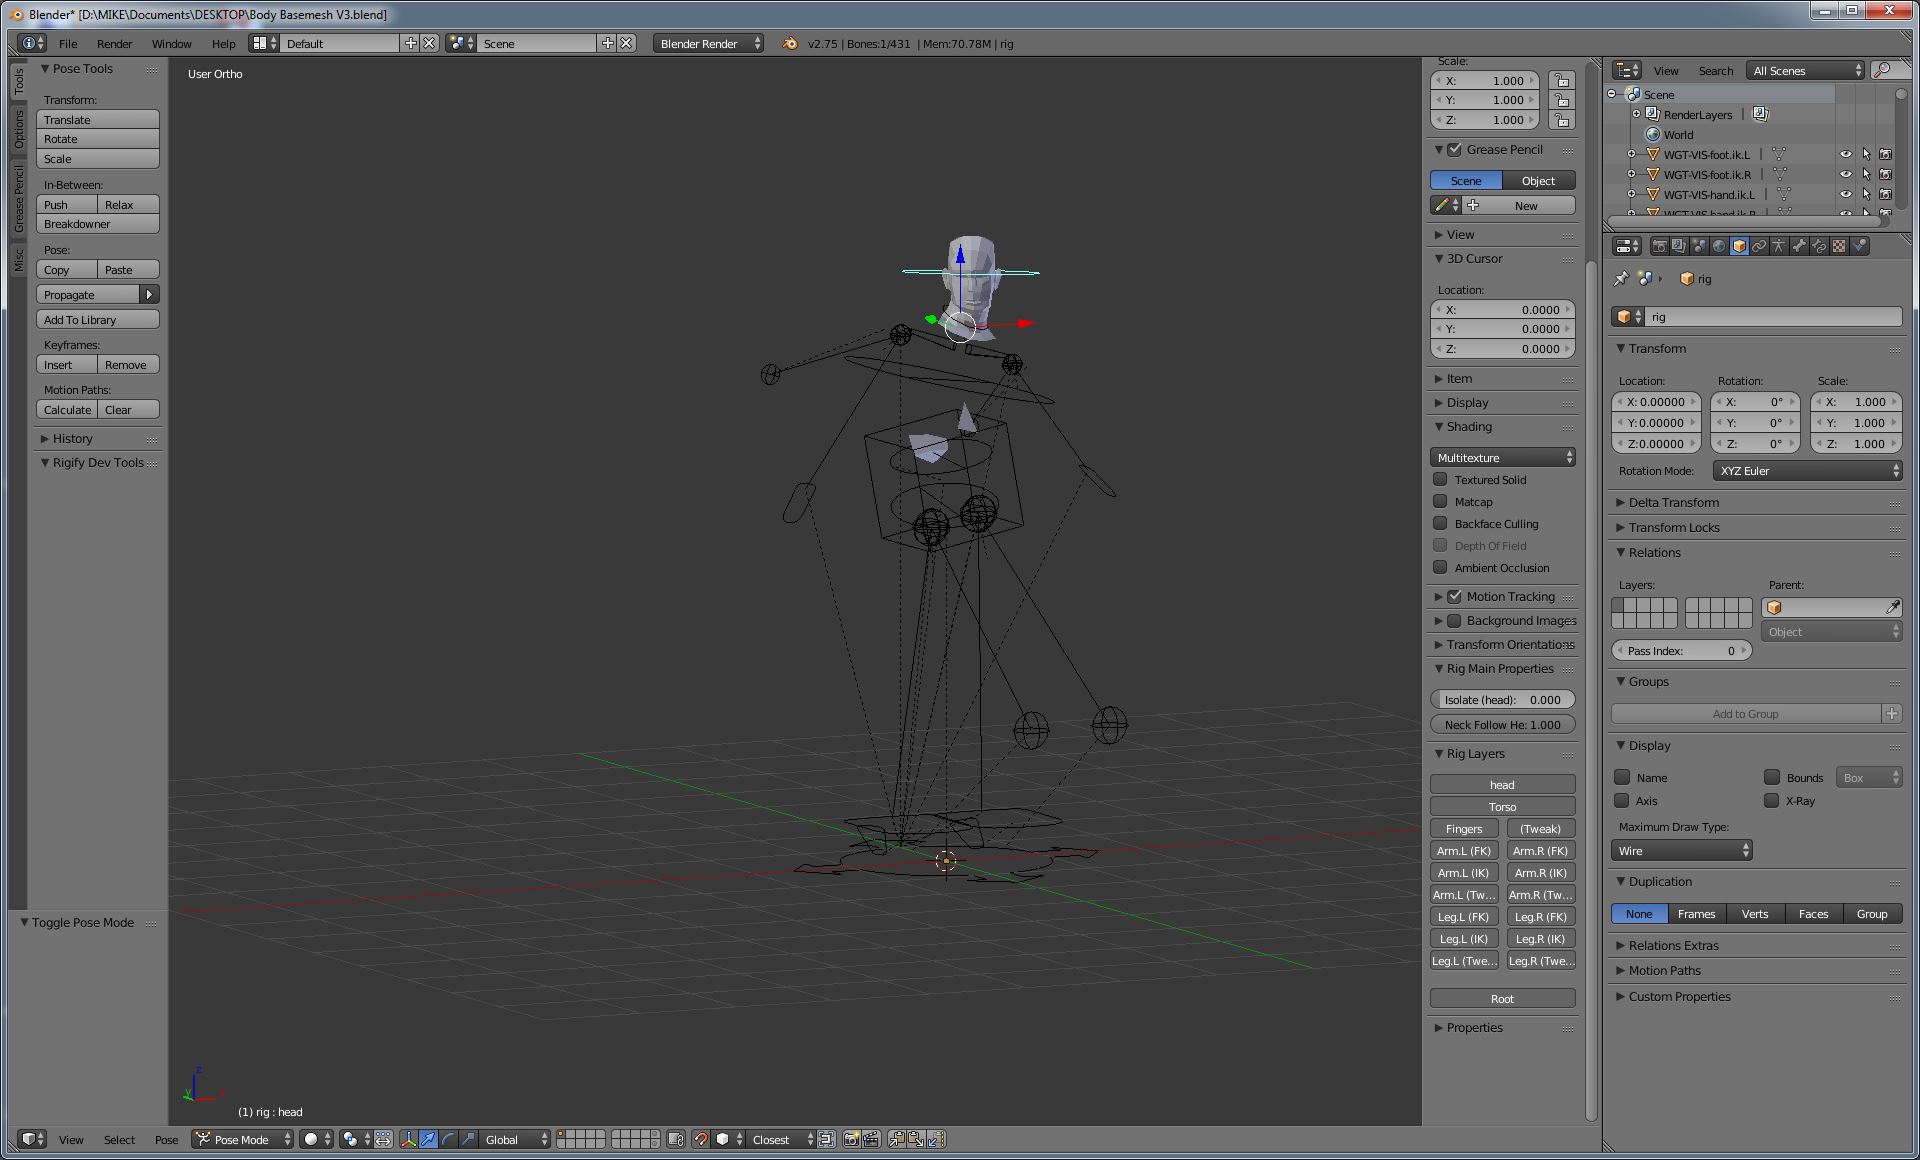The height and width of the screenshot is (1160, 1920).
Task: Open the Pose Mode selector dropdown
Action: point(243,1139)
